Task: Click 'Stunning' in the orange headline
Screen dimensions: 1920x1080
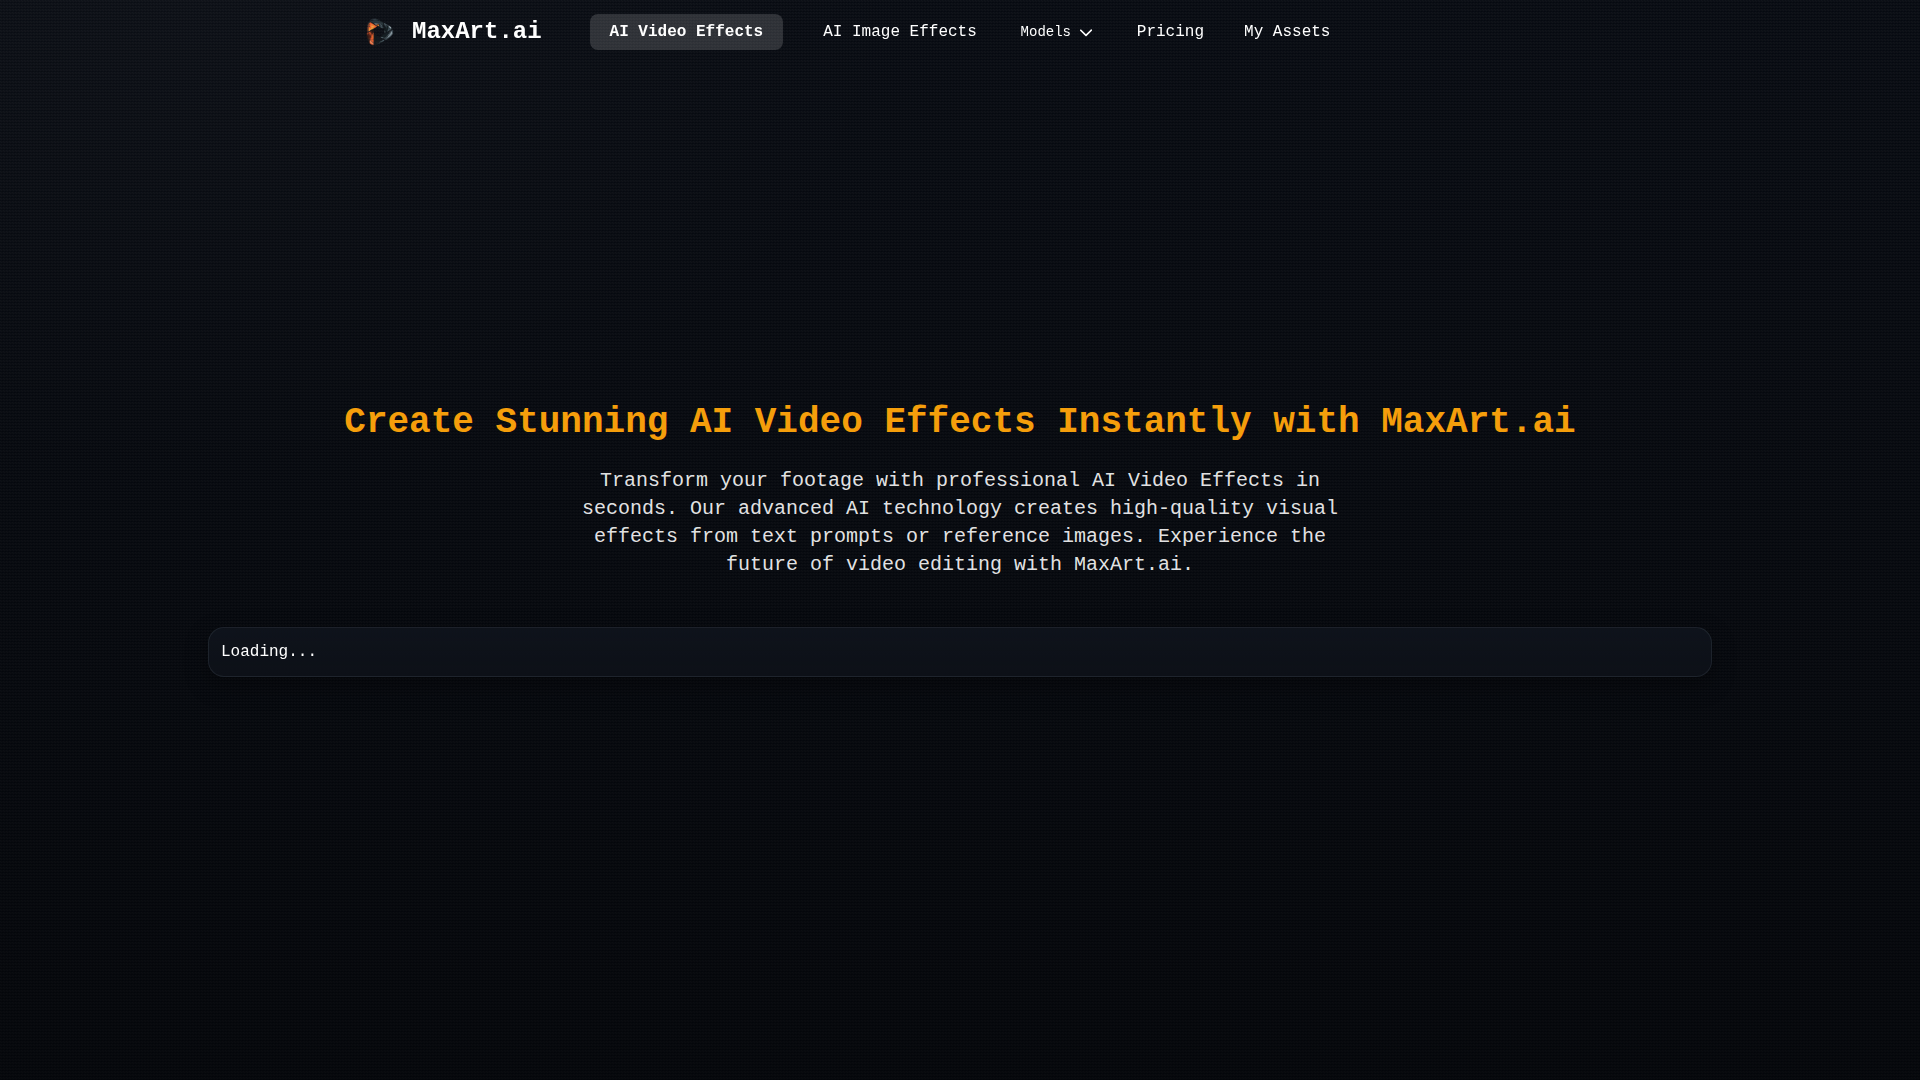Action: click(x=581, y=422)
